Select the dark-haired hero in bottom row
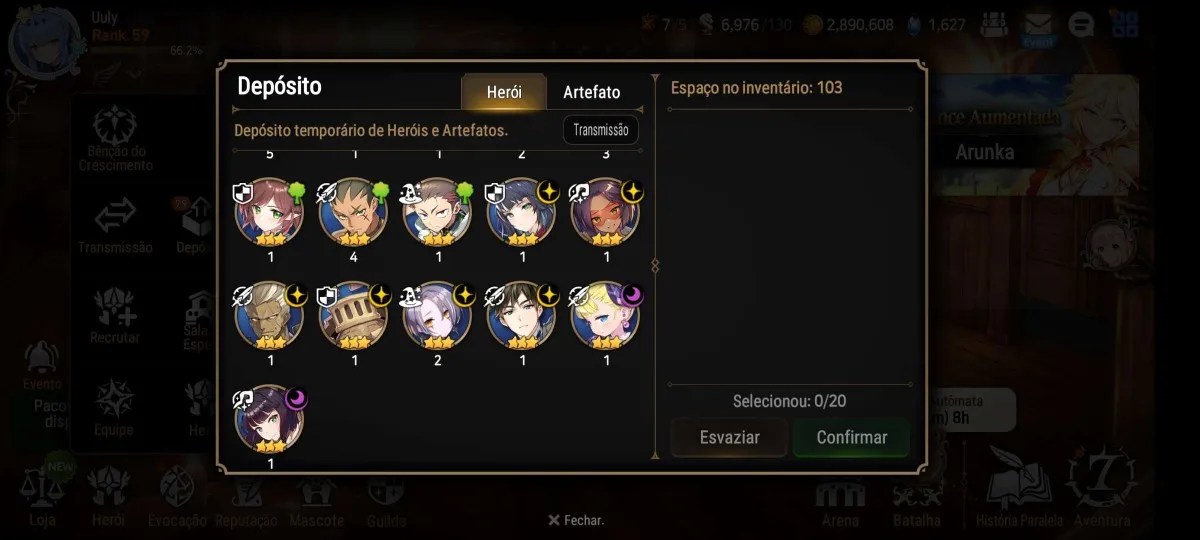The height and width of the screenshot is (540, 1200). pos(270,420)
